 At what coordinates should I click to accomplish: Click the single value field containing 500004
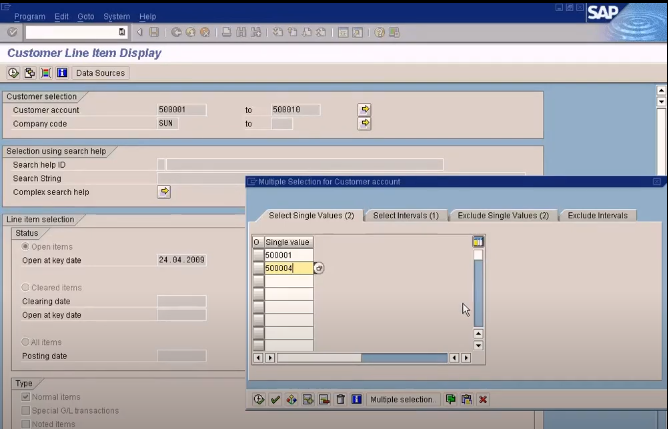(289, 268)
